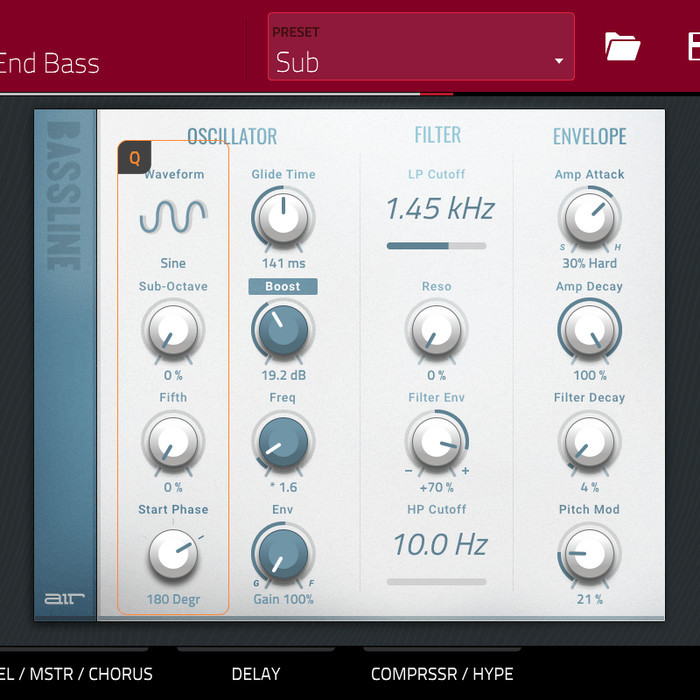
Task: Click the Sub-Octave knob
Action: click(173, 330)
